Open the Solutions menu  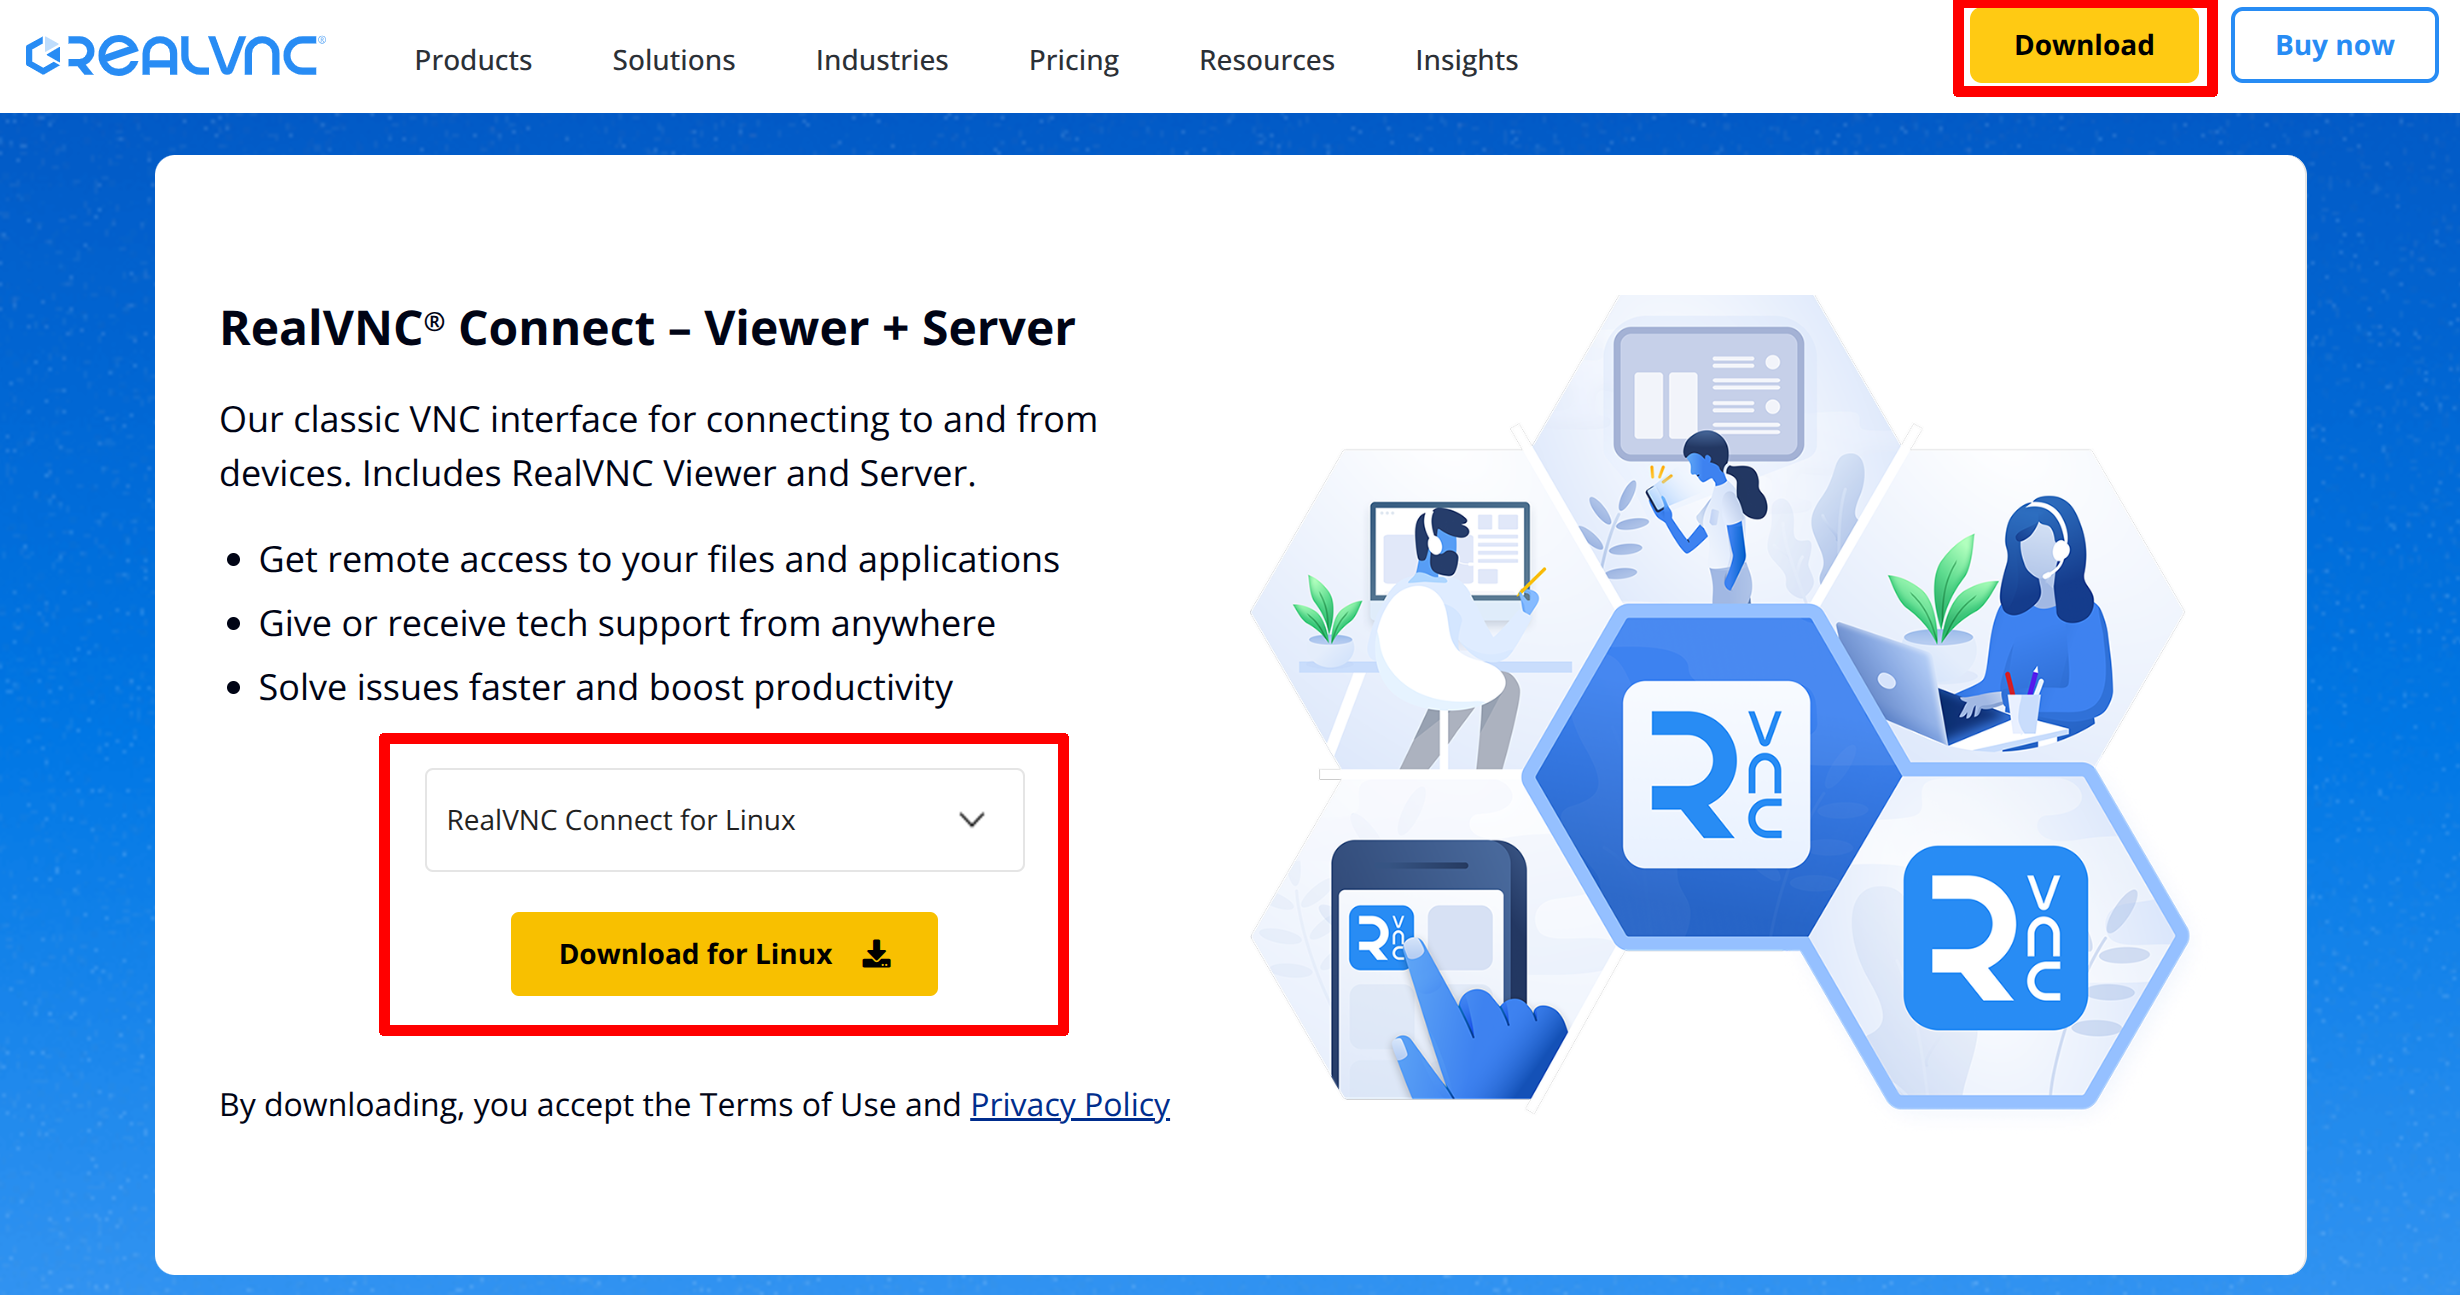click(x=673, y=60)
